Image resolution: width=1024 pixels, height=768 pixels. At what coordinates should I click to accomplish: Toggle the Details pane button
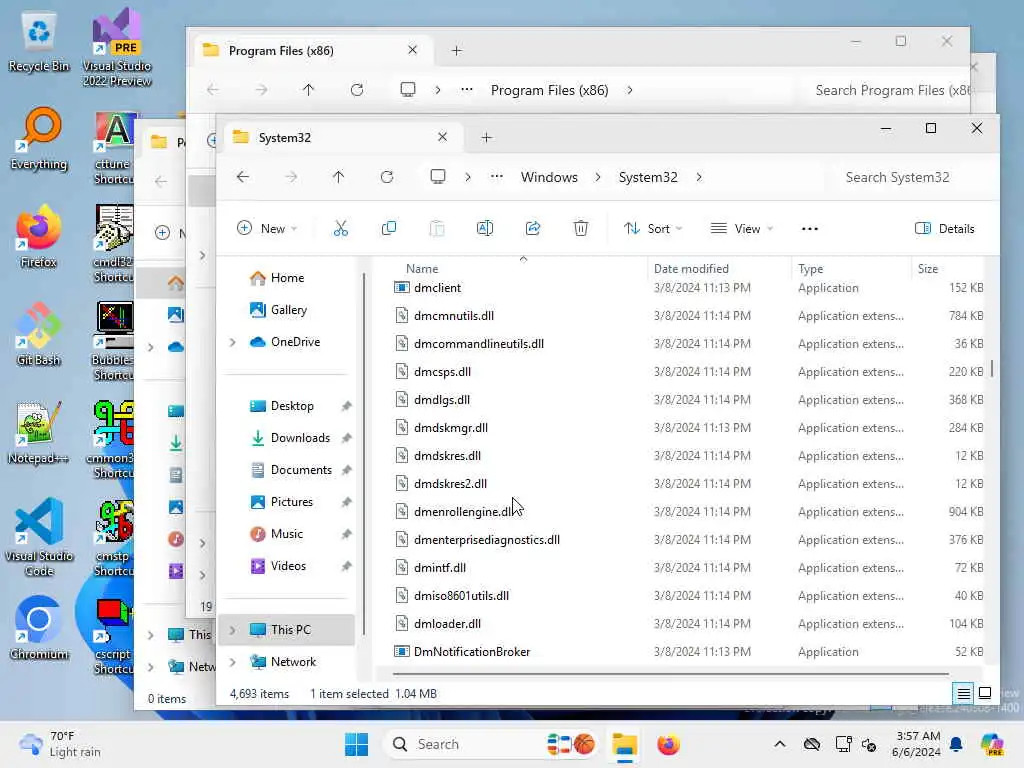[945, 228]
